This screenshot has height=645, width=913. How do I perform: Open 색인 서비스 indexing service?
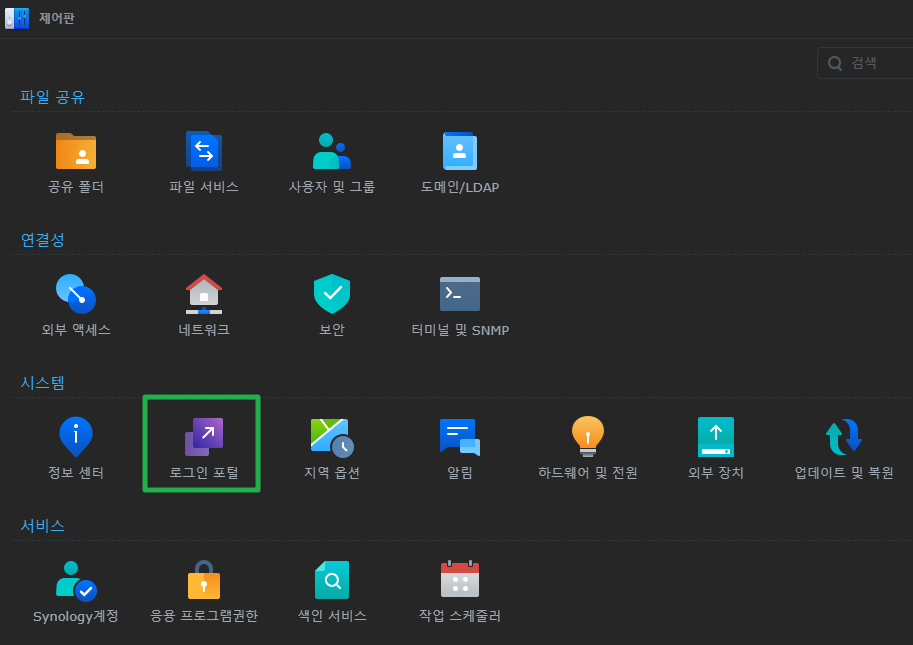click(x=332, y=581)
